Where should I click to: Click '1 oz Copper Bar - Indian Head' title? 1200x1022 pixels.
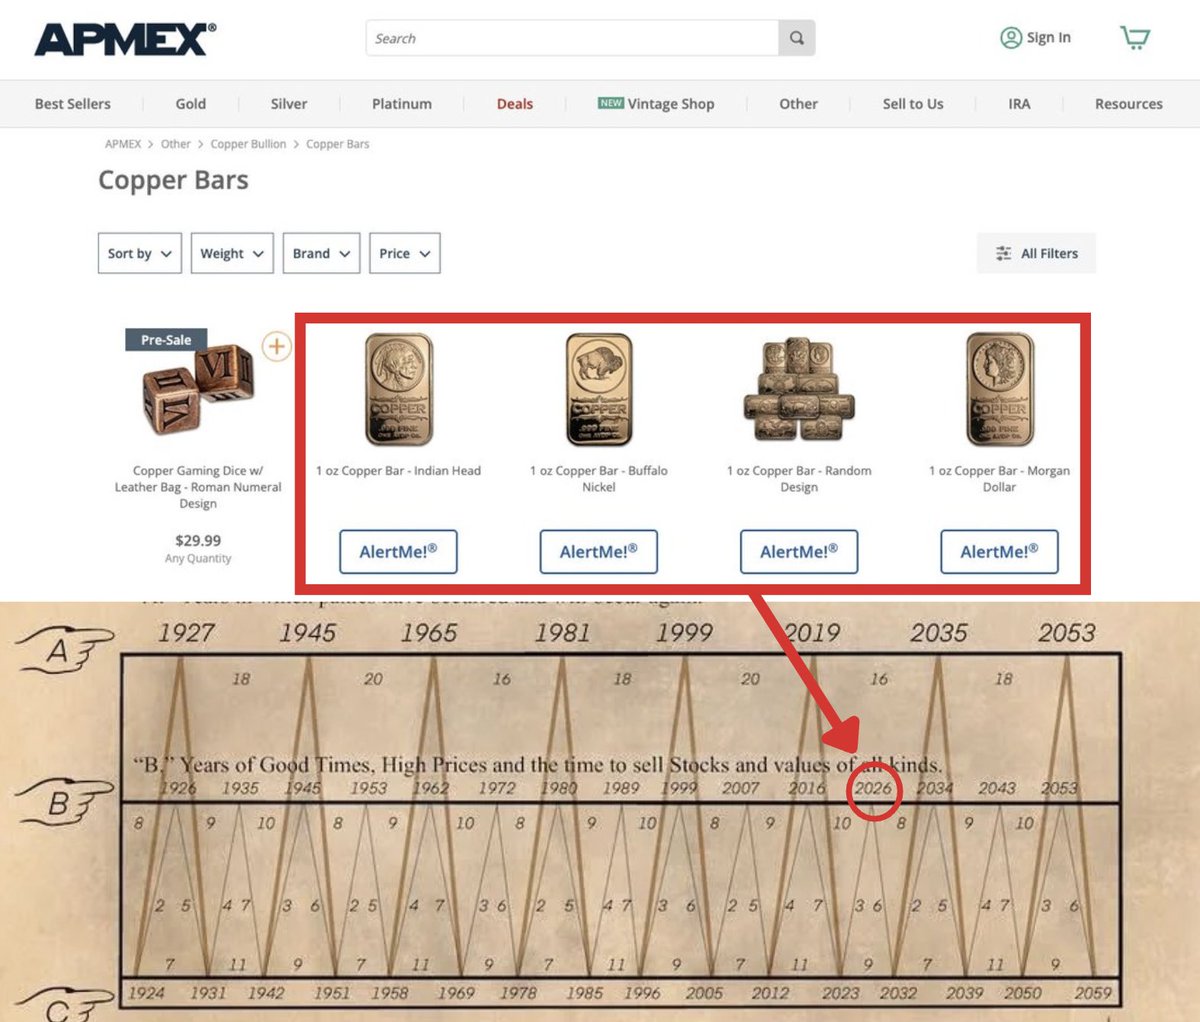[398, 471]
